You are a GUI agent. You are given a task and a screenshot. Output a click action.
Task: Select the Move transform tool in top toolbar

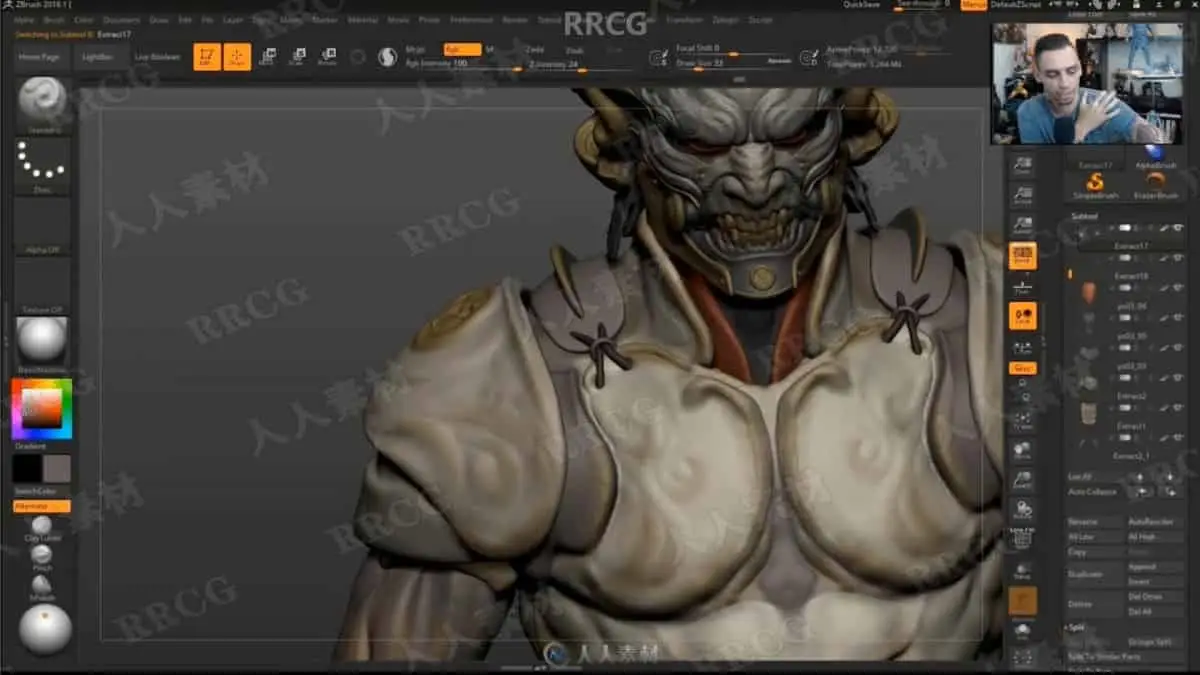tap(267, 57)
